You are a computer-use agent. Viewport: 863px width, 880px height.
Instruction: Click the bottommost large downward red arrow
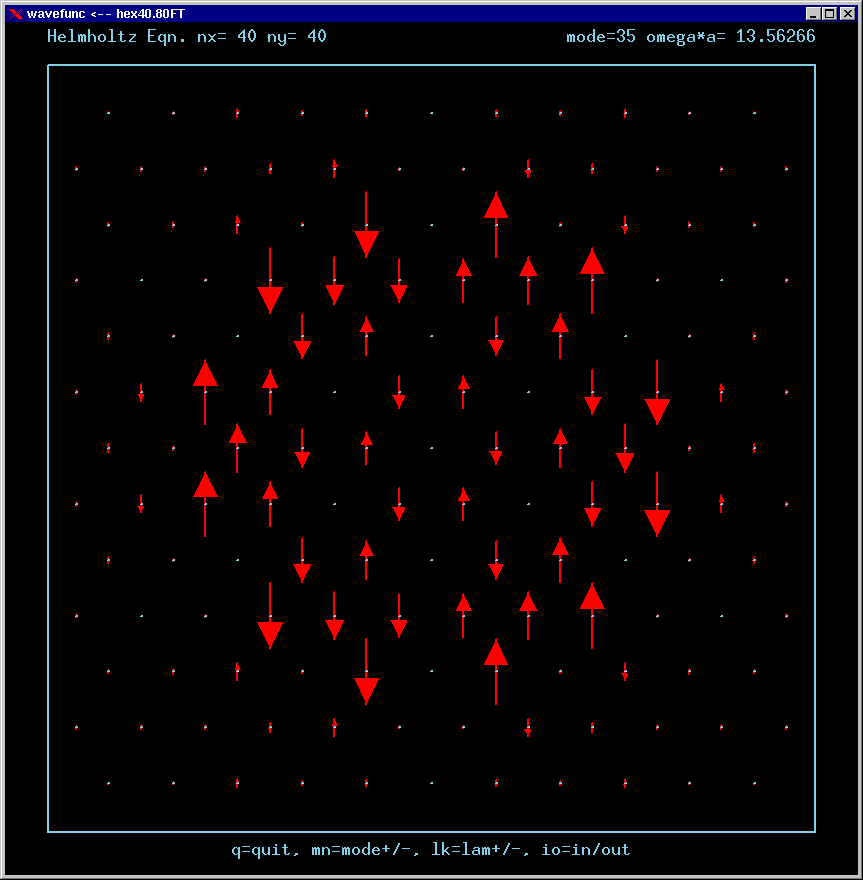click(x=366, y=673)
